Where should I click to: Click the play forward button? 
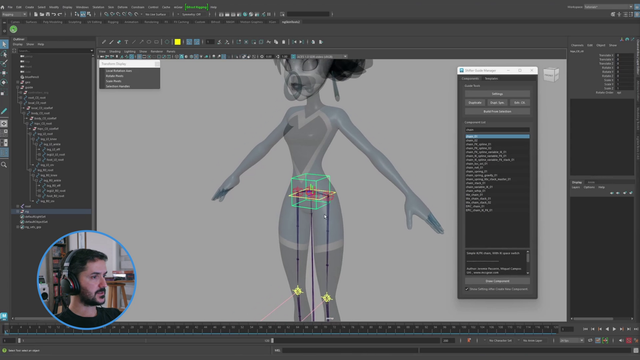pos(614,329)
